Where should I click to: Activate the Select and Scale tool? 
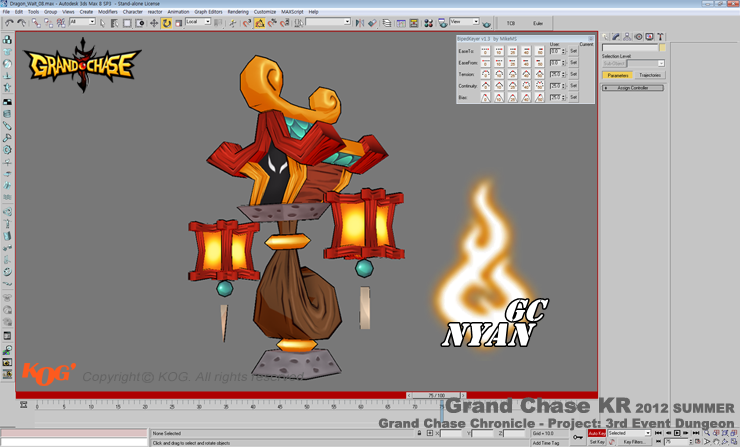point(179,23)
